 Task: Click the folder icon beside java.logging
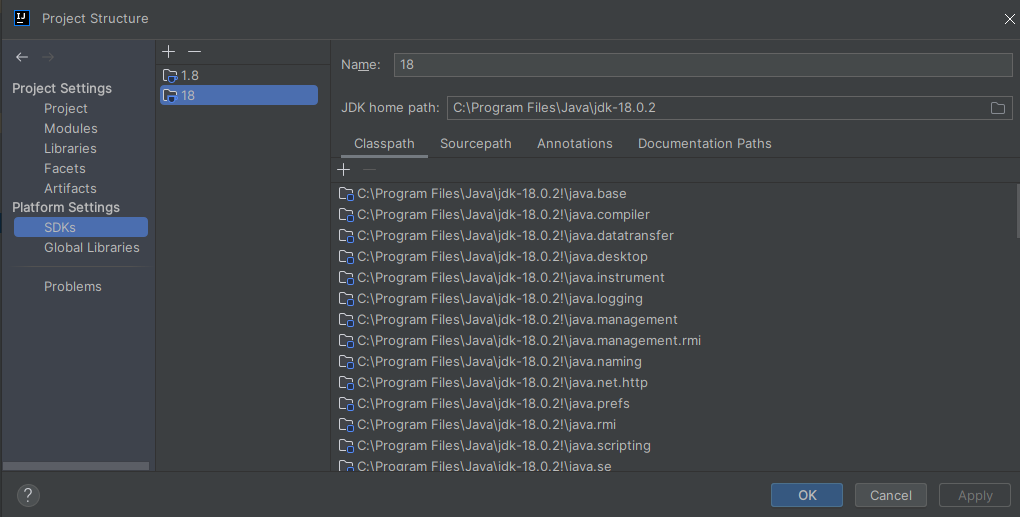pyautogui.click(x=346, y=298)
